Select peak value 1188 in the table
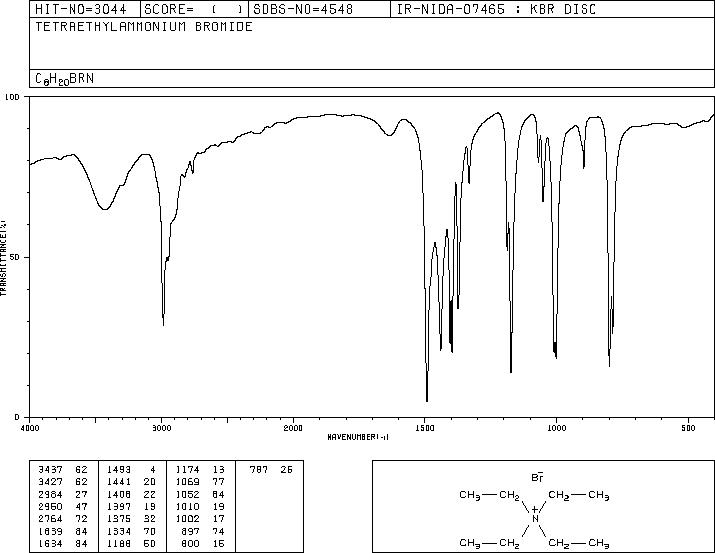Viewport: 715px width, 553px height. (x=119, y=544)
